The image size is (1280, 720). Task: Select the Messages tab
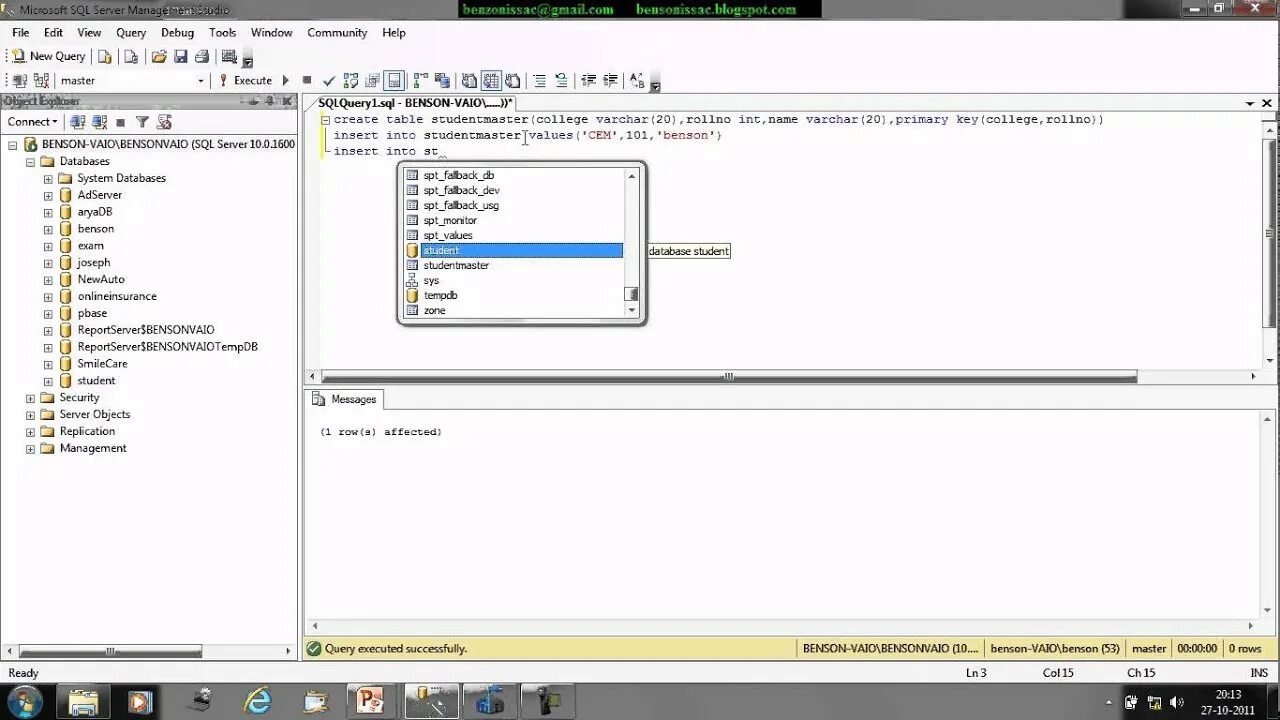pos(344,399)
